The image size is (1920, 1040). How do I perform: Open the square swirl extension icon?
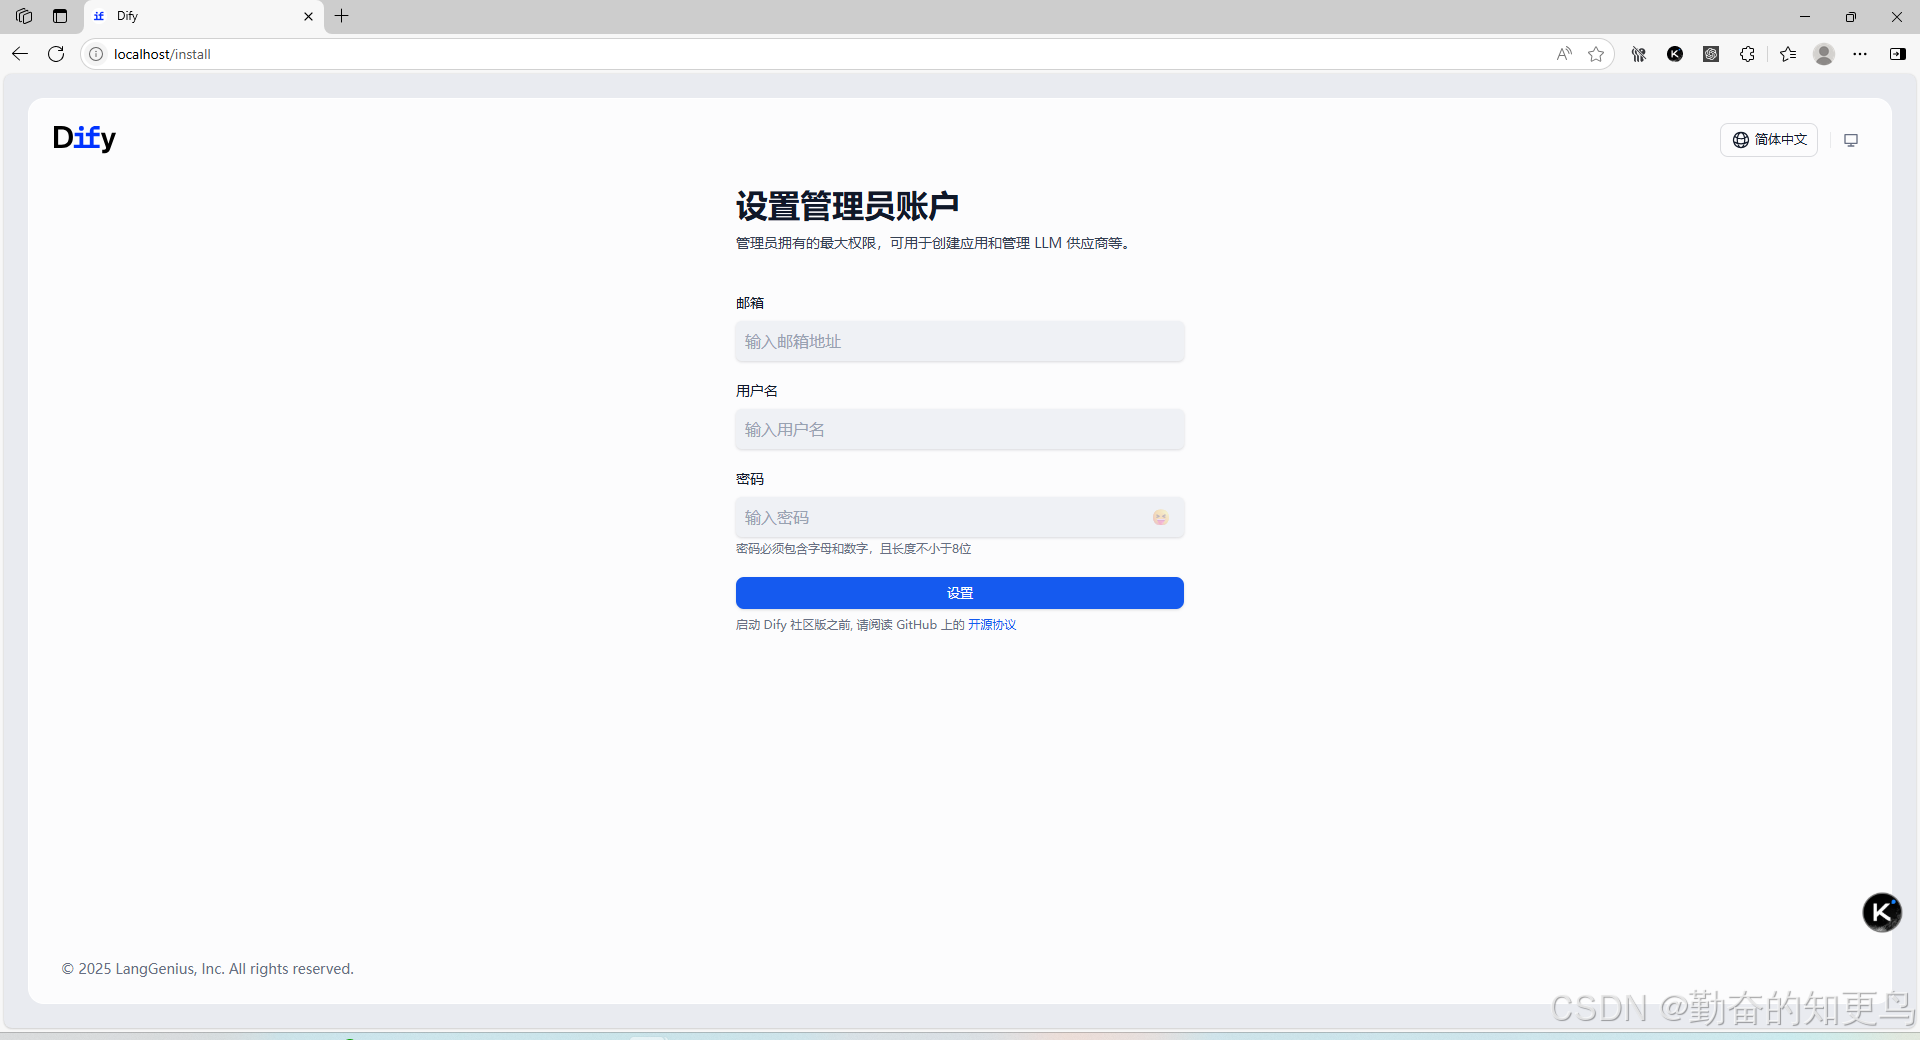(x=1711, y=54)
